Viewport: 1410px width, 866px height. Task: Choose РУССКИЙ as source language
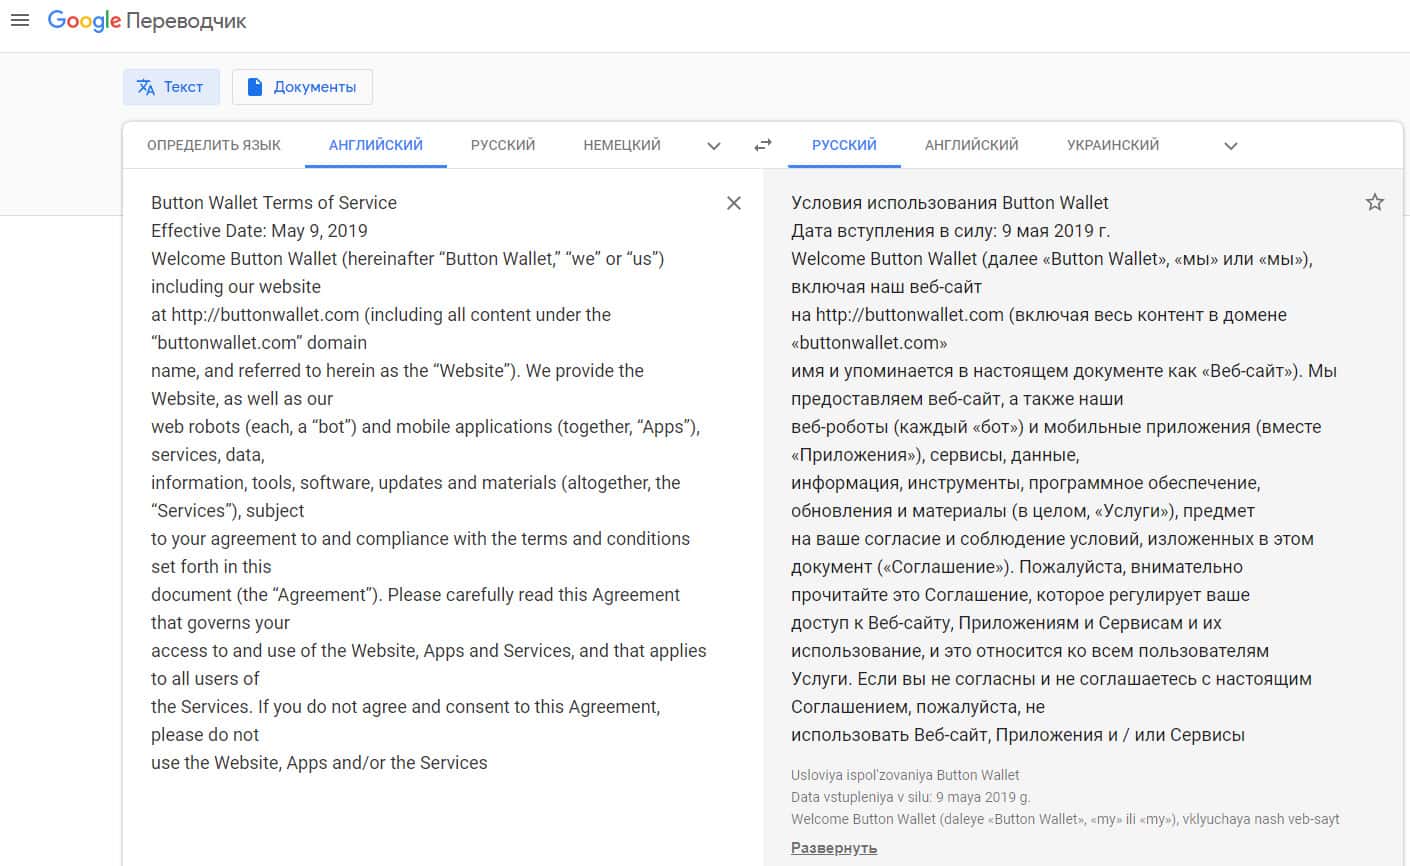tap(503, 145)
